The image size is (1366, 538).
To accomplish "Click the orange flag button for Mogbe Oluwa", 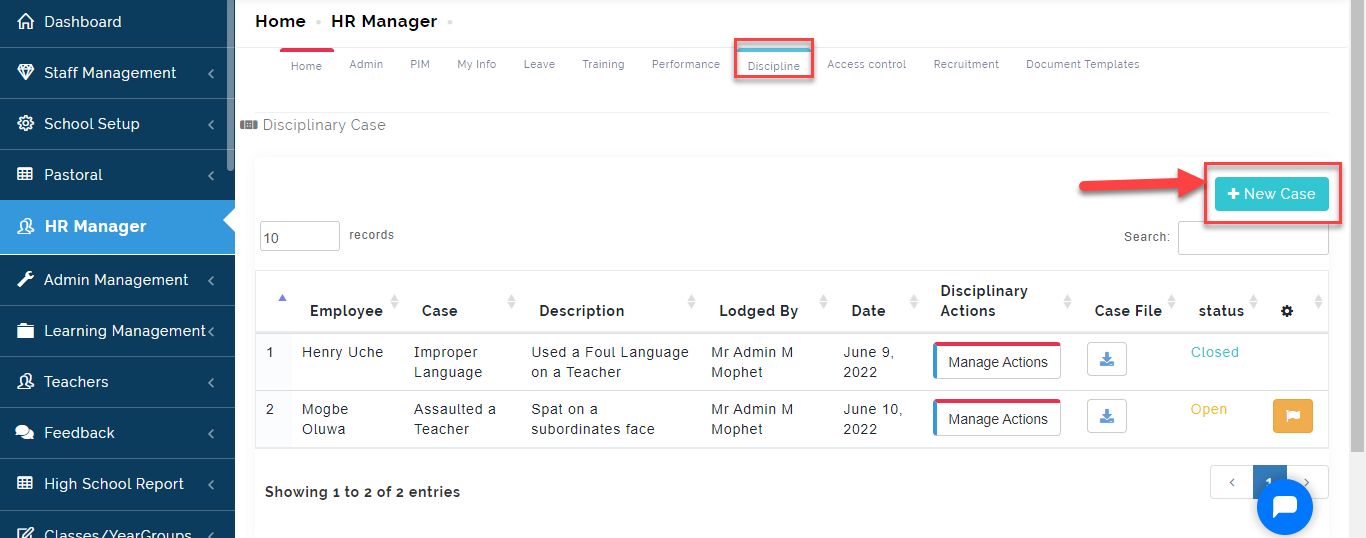I will [x=1293, y=416].
